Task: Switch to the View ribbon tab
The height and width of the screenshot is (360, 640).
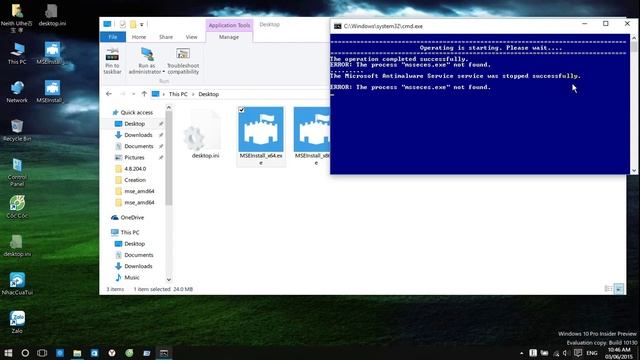Action: pos(191,37)
